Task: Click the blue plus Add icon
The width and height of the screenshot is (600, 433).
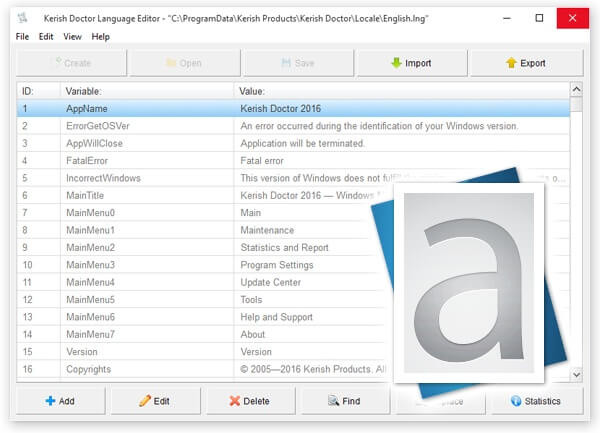Action: point(50,401)
